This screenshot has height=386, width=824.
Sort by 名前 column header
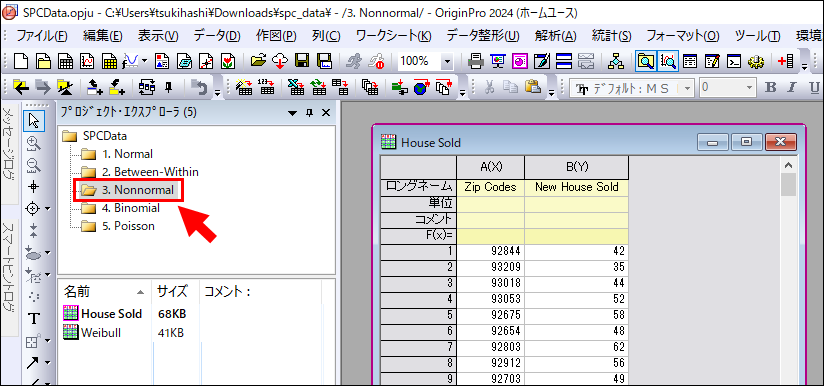104,291
